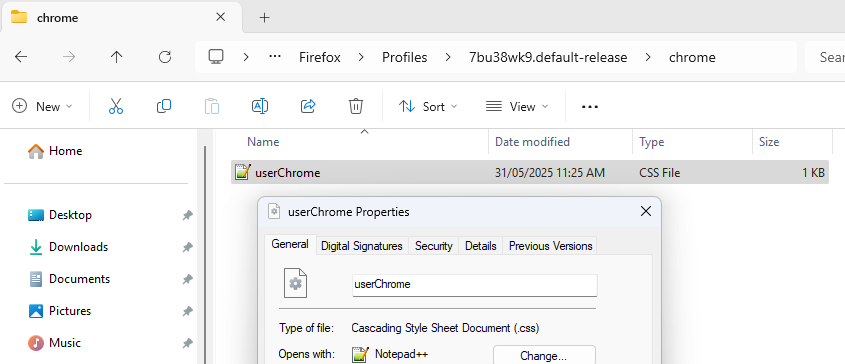Open the Sort dropdown

[x=428, y=106]
